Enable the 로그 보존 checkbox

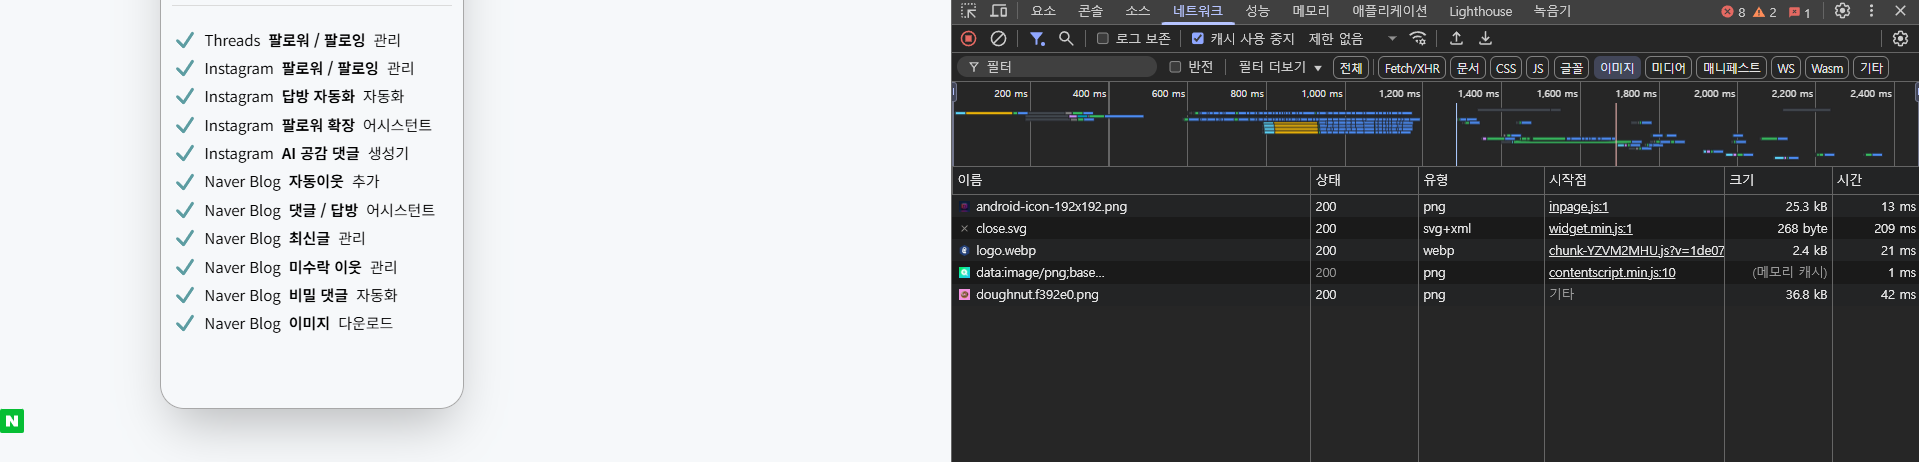tap(1102, 38)
